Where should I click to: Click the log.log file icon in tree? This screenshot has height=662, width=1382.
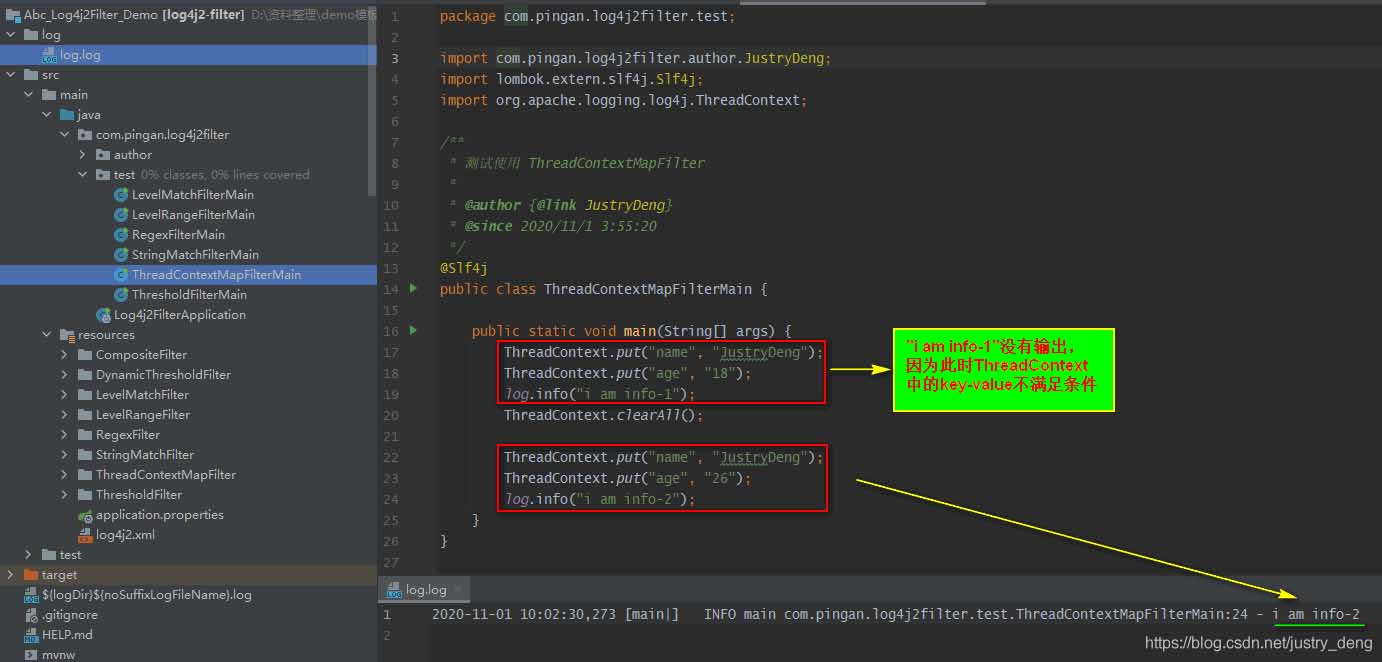coord(50,55)
